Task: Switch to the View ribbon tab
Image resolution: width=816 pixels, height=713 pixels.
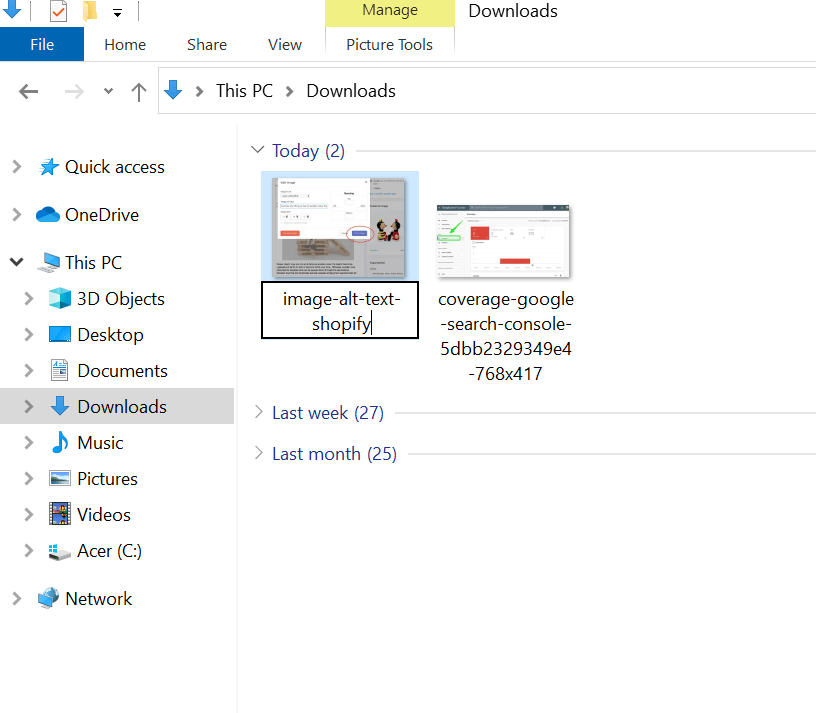Action: click(284, 45)
